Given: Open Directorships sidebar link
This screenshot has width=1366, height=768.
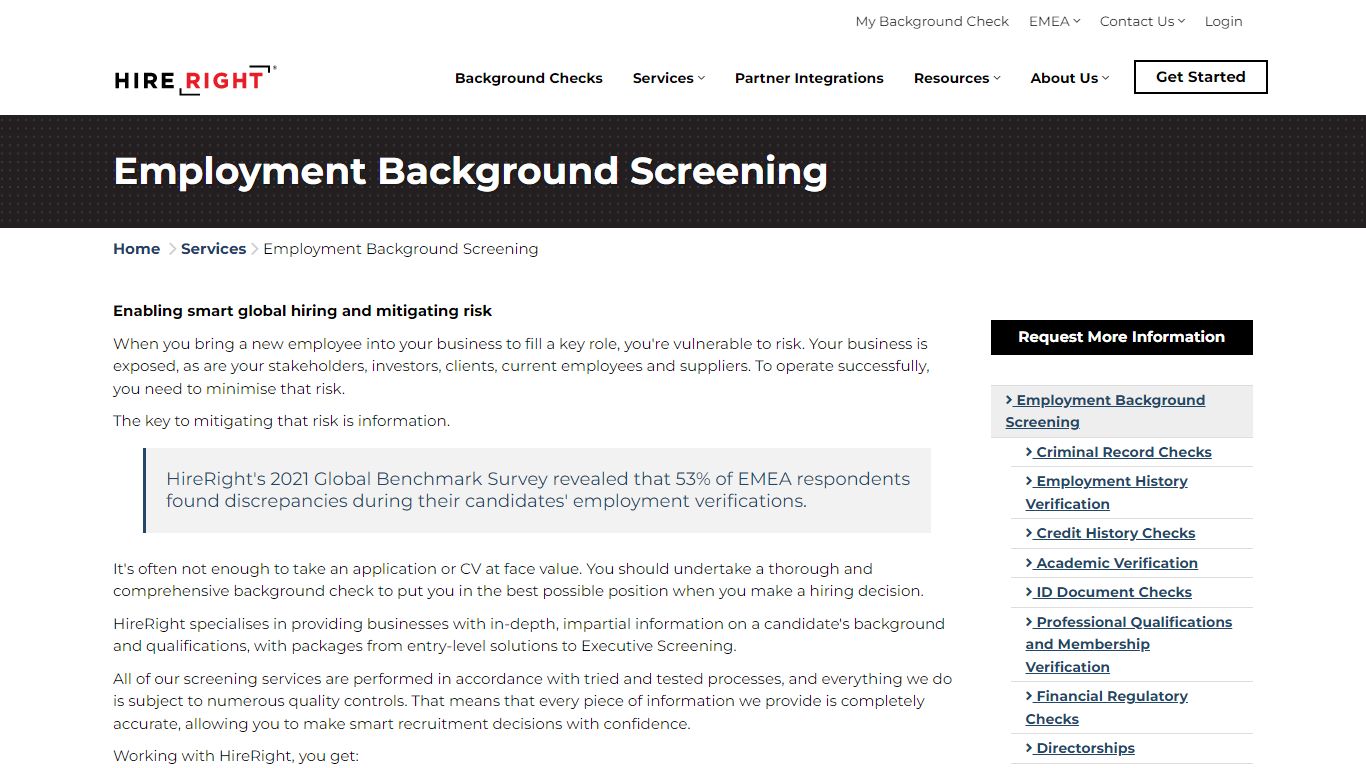Looking at the screenshot, I should click(x=1080, y=748).
